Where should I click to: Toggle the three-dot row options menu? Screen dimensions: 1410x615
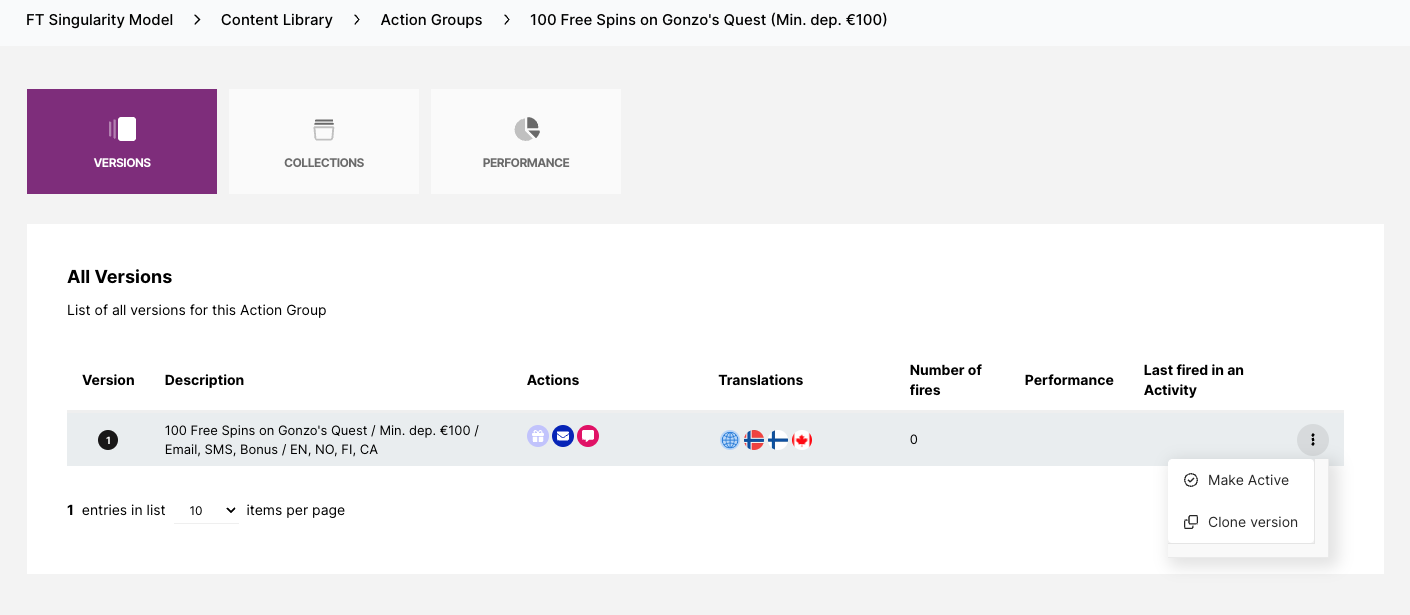1312,439
